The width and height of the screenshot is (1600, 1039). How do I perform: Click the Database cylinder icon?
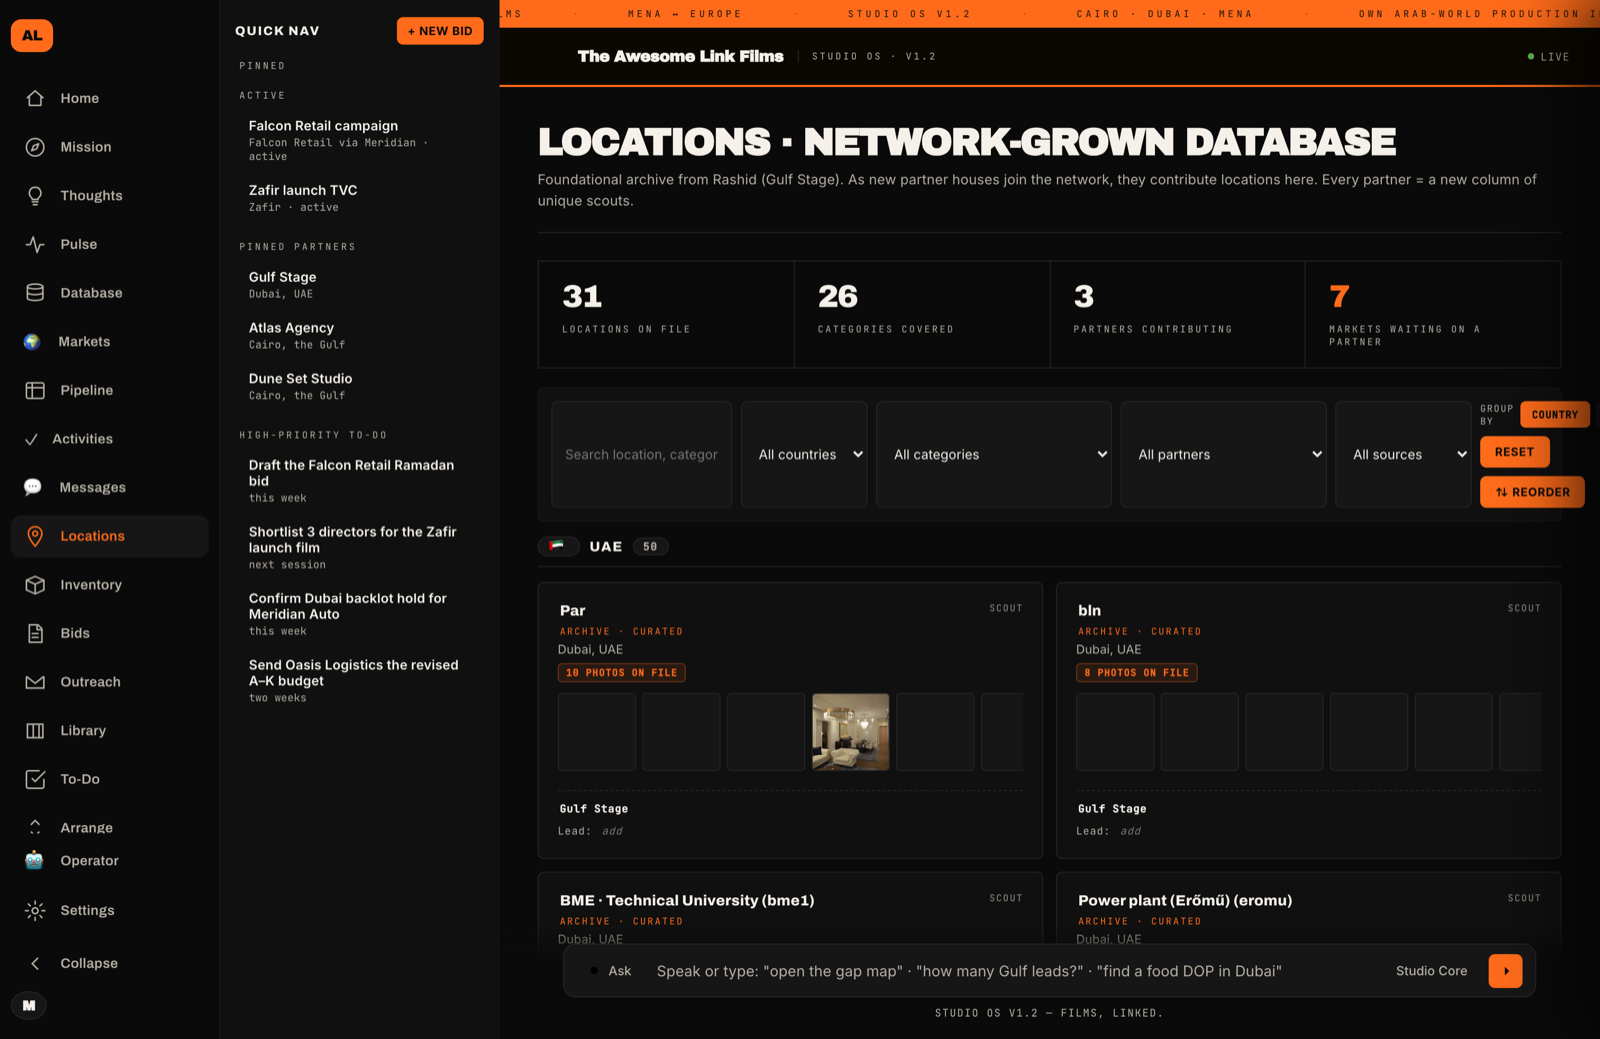tap(35, 293)
